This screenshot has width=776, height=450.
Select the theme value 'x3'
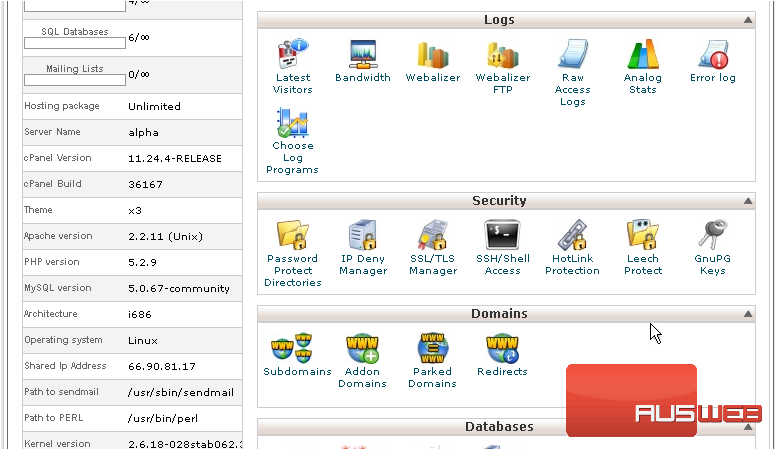(x=135, y=210)
